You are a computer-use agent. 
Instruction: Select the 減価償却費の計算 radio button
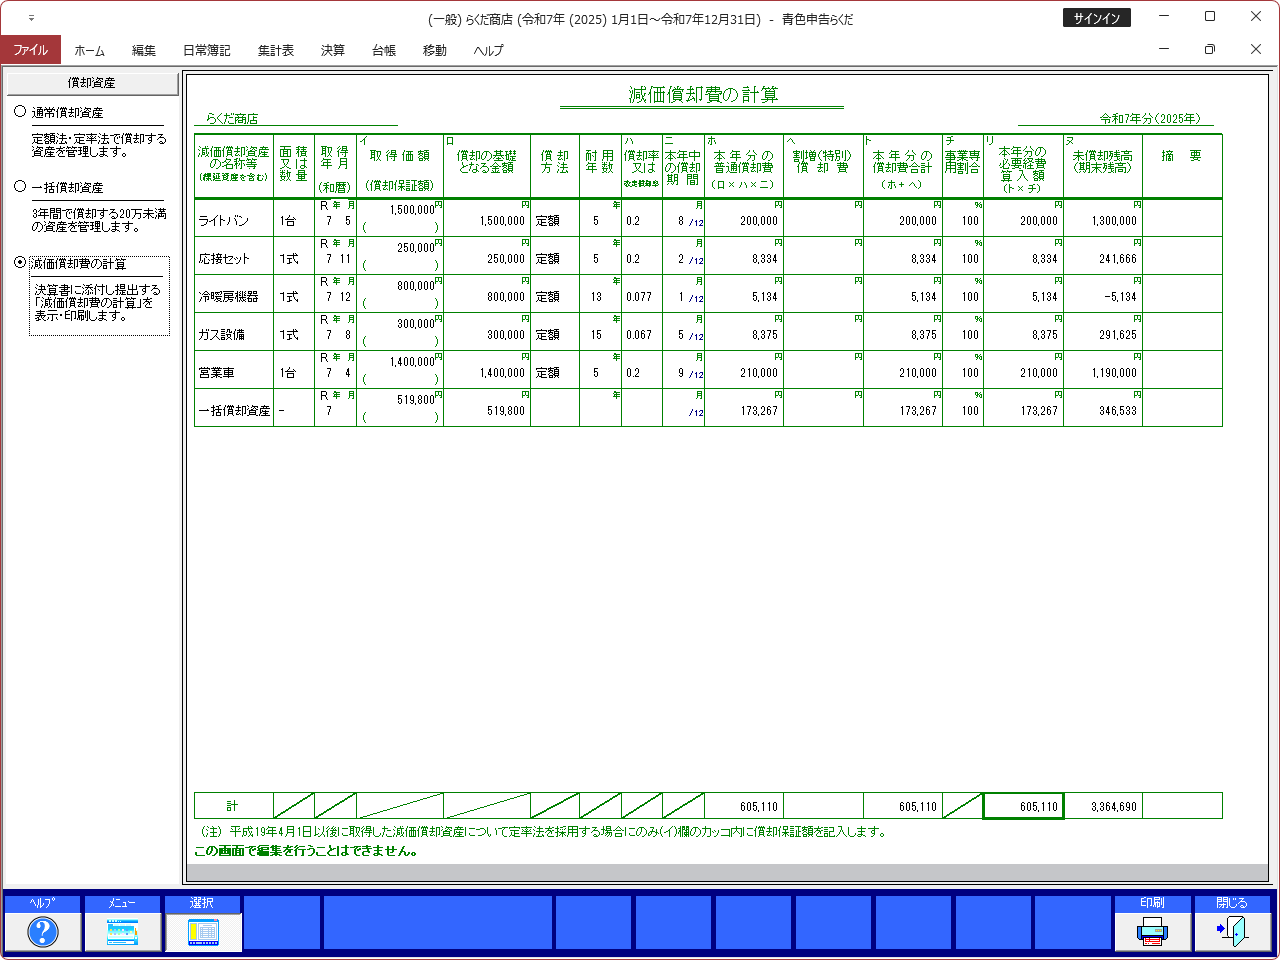click(20, 263)
